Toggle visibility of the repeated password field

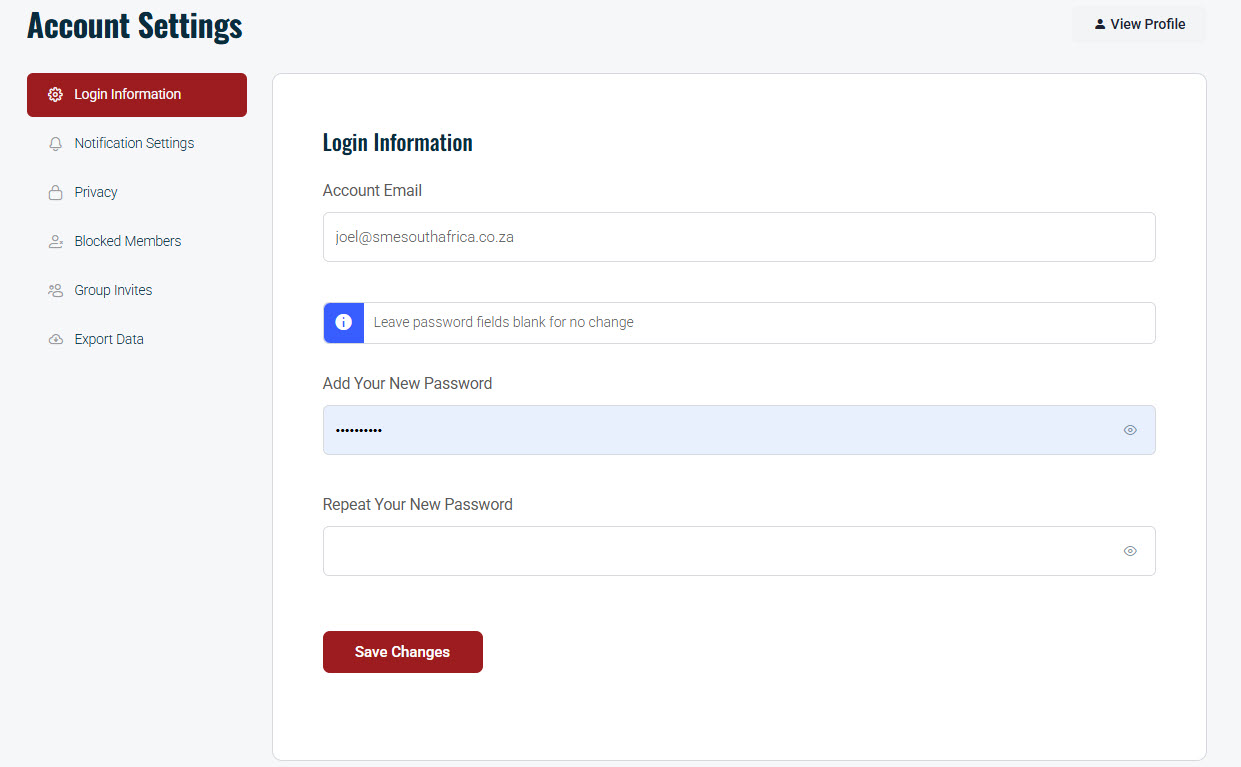1130,551
